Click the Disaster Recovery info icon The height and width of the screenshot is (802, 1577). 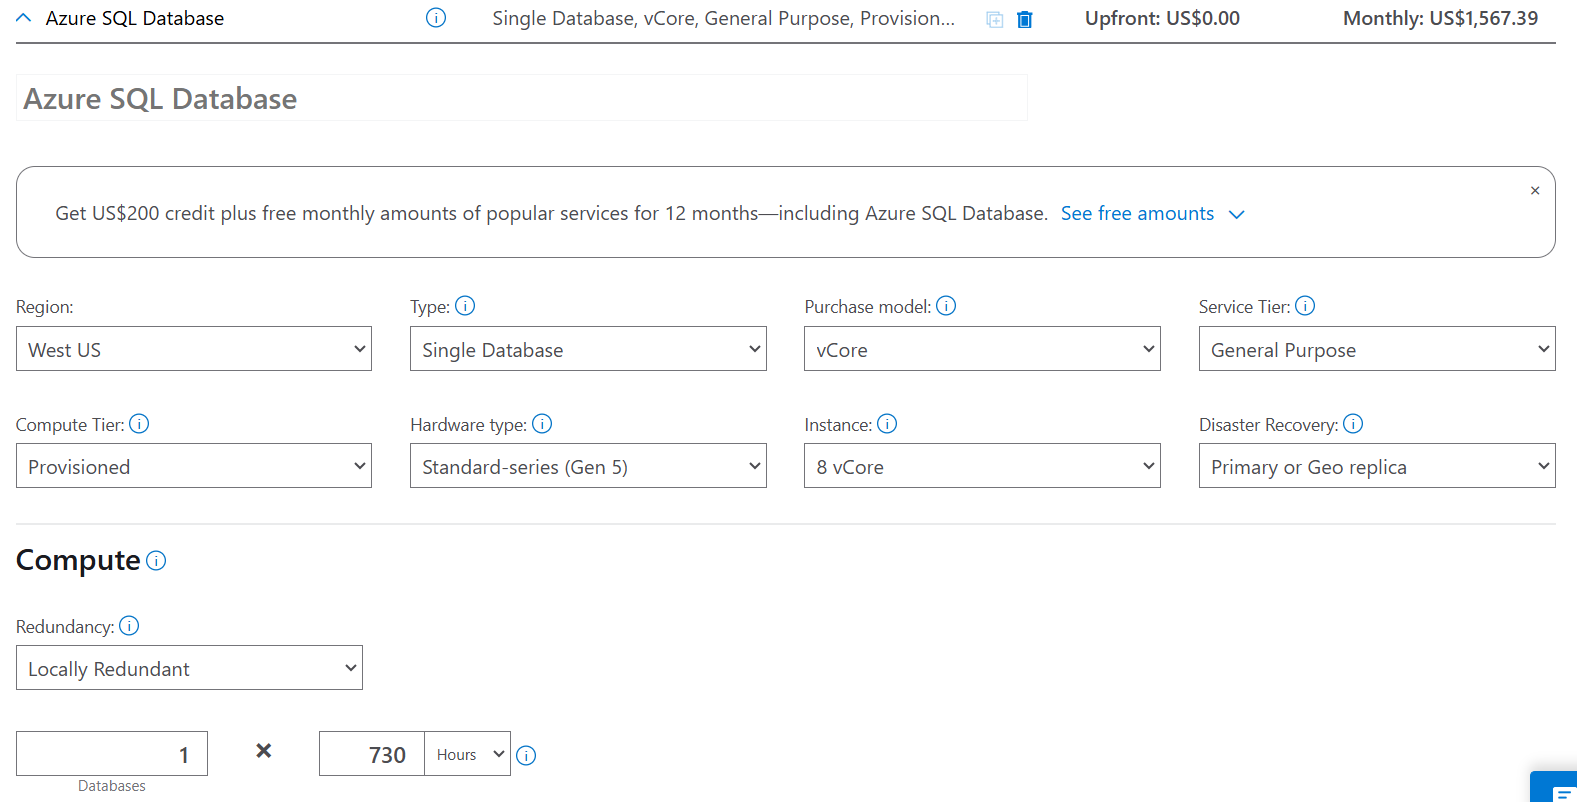click(1353, 424)
